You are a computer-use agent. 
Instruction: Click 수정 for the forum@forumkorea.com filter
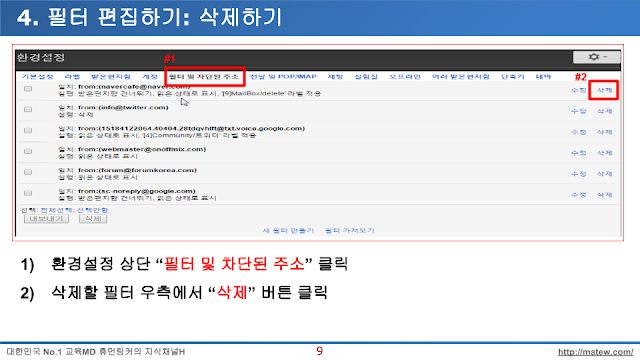point(579,174)
